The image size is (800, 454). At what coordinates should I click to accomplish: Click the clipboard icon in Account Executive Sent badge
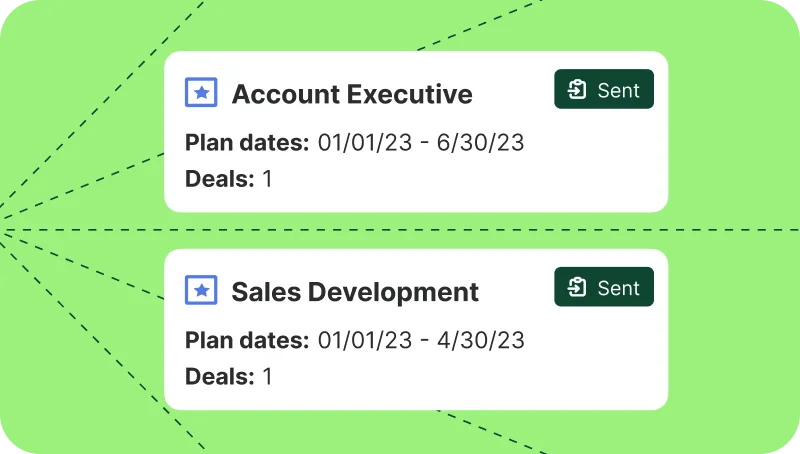pos(577,89)
